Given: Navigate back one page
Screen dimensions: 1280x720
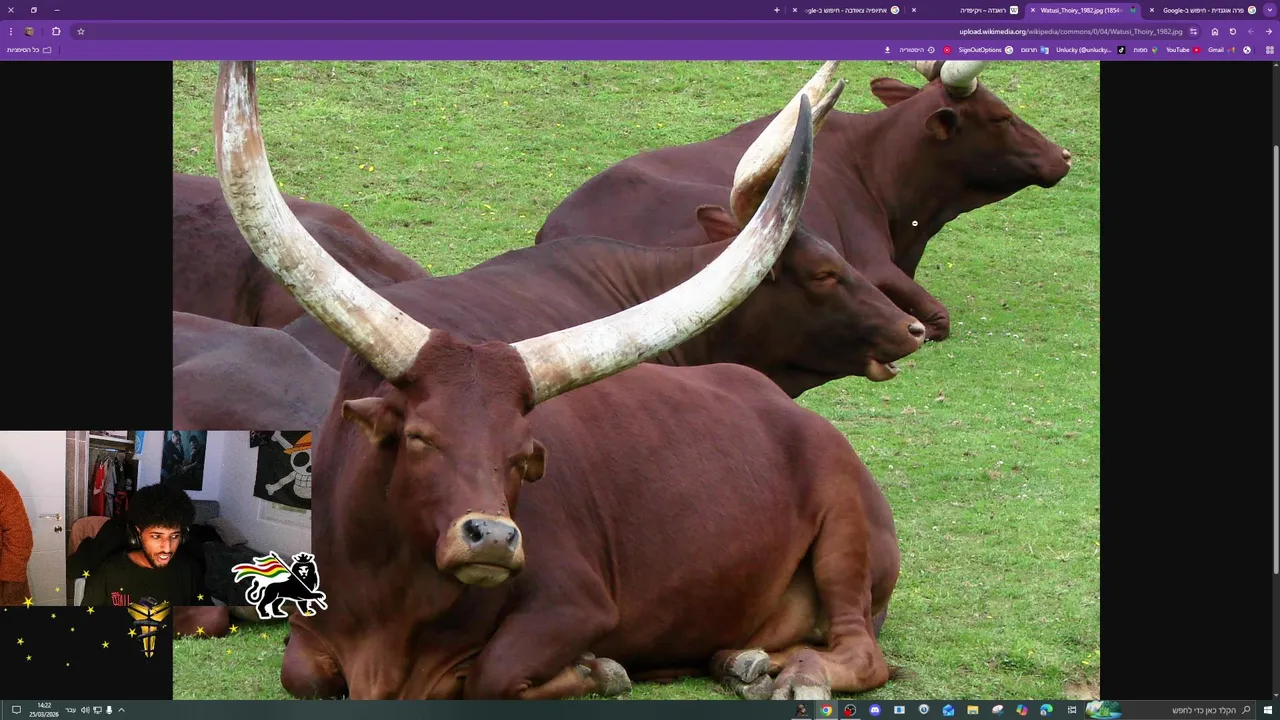Looking at the screenshot, I should 1269,31.
